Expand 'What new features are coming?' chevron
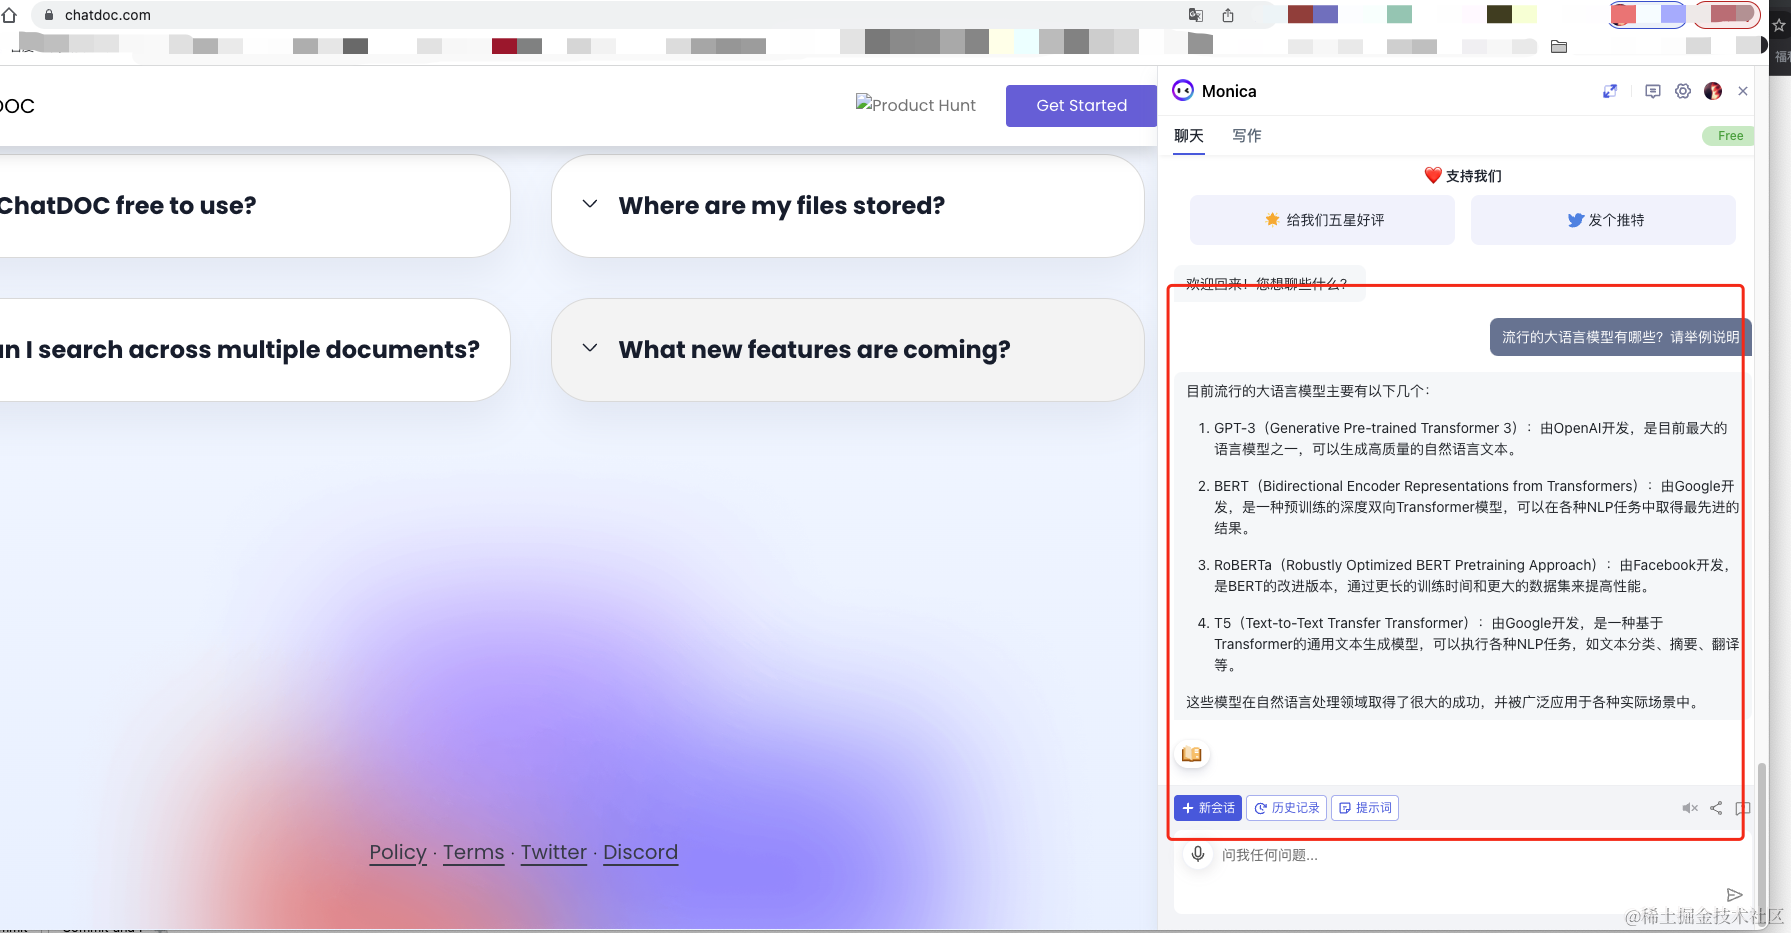The image size is (1791, 933). [x=590, y=348]
